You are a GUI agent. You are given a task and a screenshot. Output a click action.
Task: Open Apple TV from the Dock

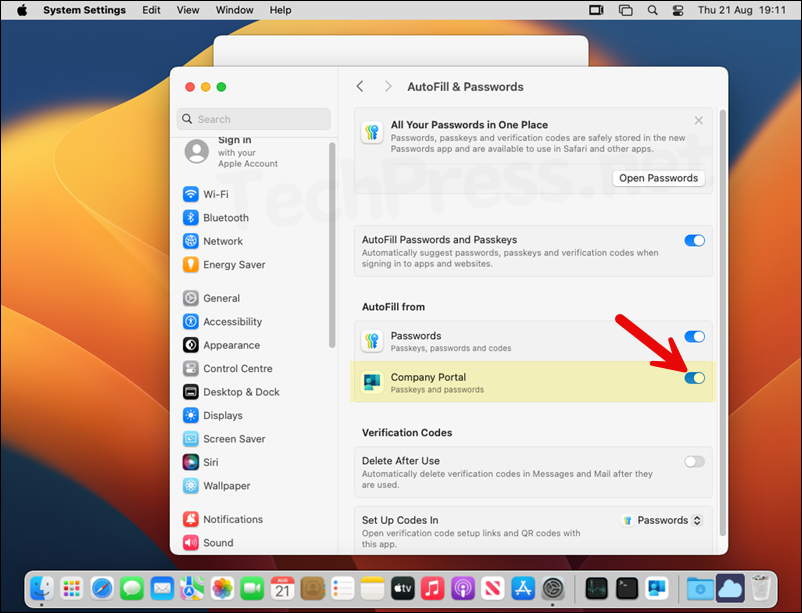(x=403, y=588)
